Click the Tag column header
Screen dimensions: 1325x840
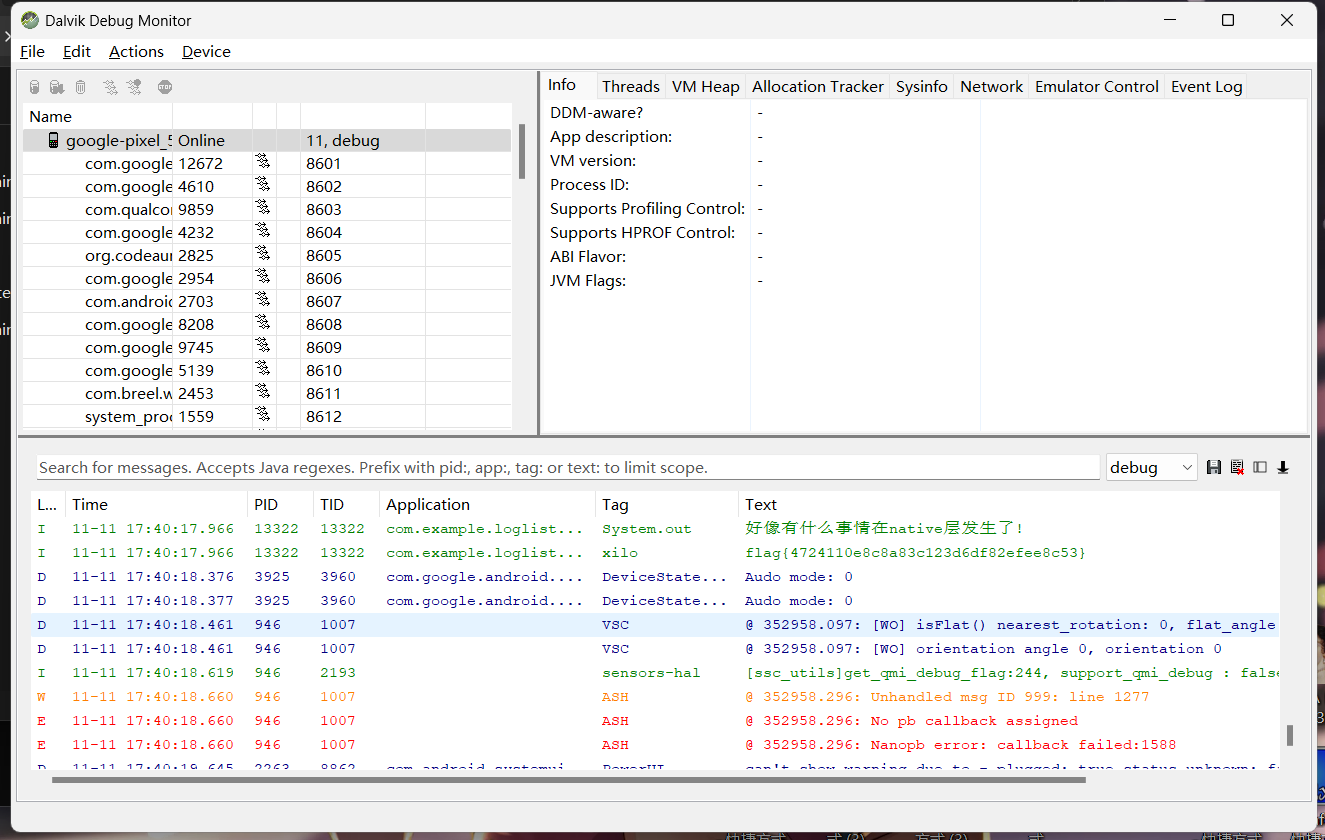667,504
